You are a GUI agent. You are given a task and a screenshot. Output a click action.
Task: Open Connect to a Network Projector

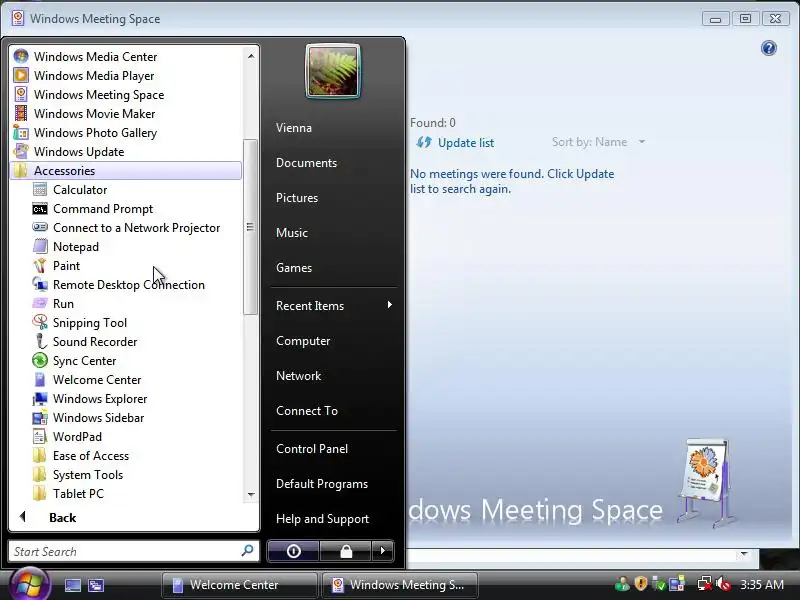126,228
